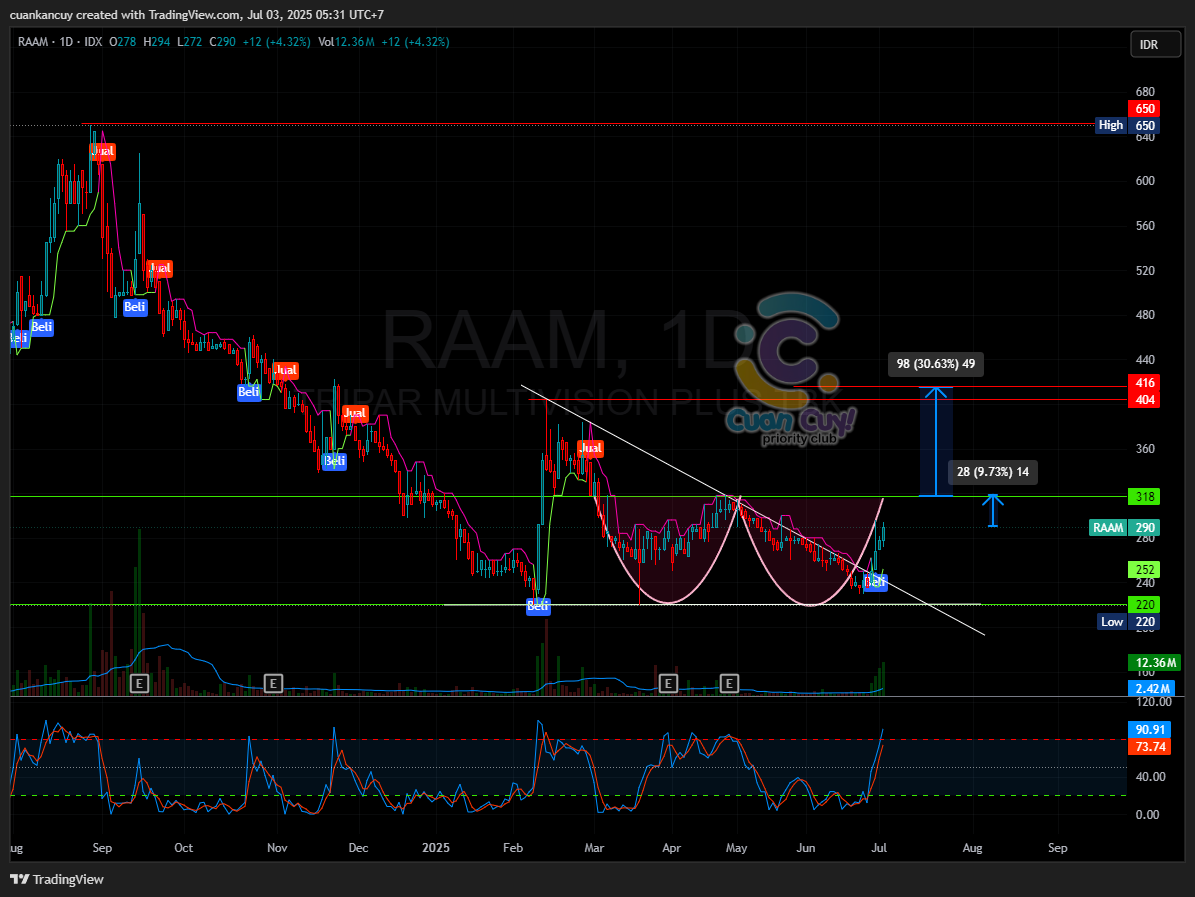Select the Jual sell marker at the September peak

[103, 152]
